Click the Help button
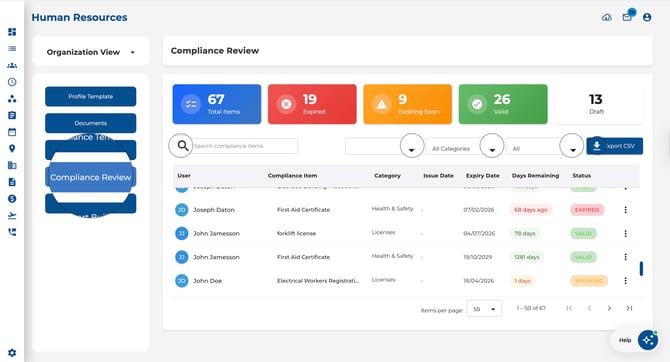 (625, 340)
